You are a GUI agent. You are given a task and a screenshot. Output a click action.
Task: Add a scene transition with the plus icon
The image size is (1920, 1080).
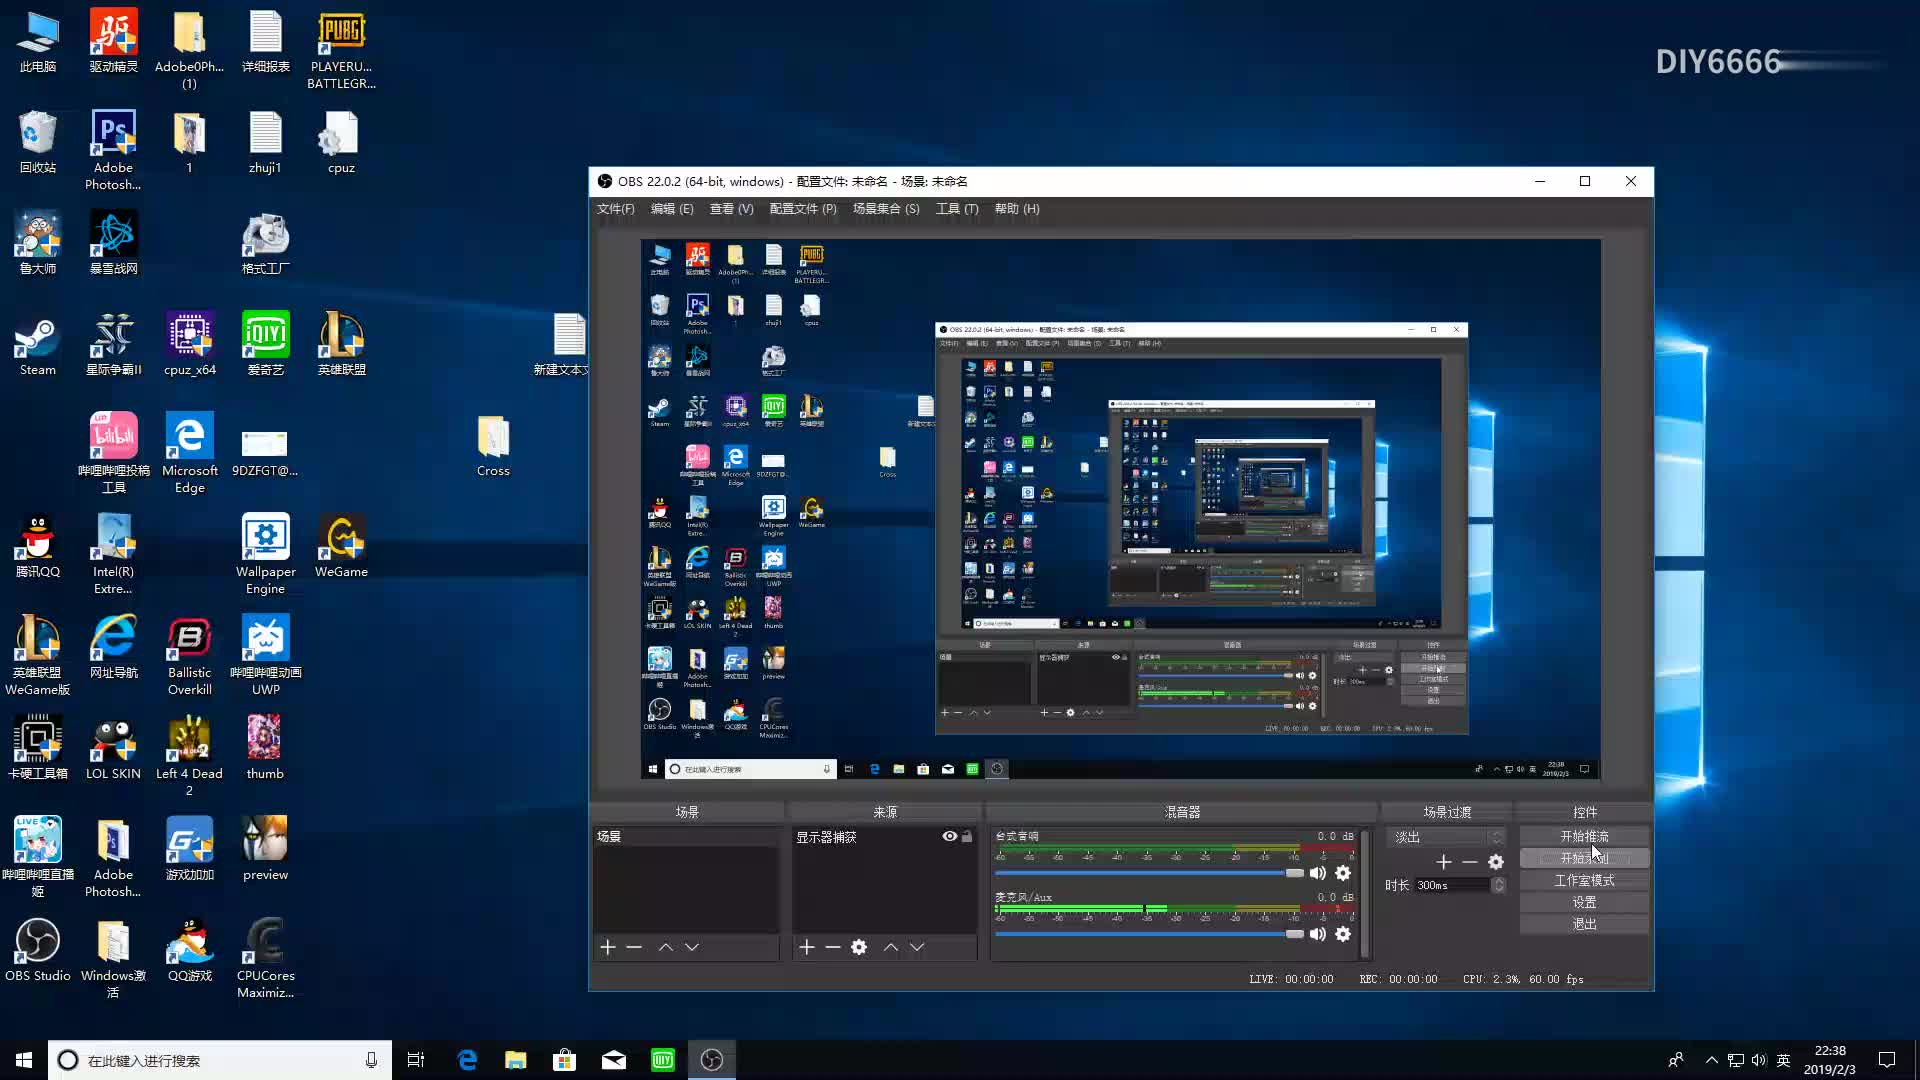(x=1443, y=862)
